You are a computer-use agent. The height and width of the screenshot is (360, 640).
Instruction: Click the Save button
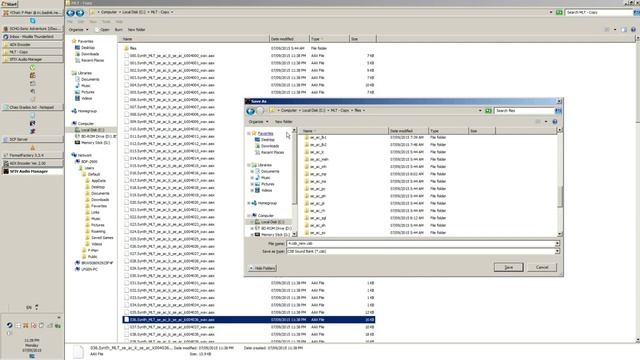pyautogui.click(x=508, y=267)
